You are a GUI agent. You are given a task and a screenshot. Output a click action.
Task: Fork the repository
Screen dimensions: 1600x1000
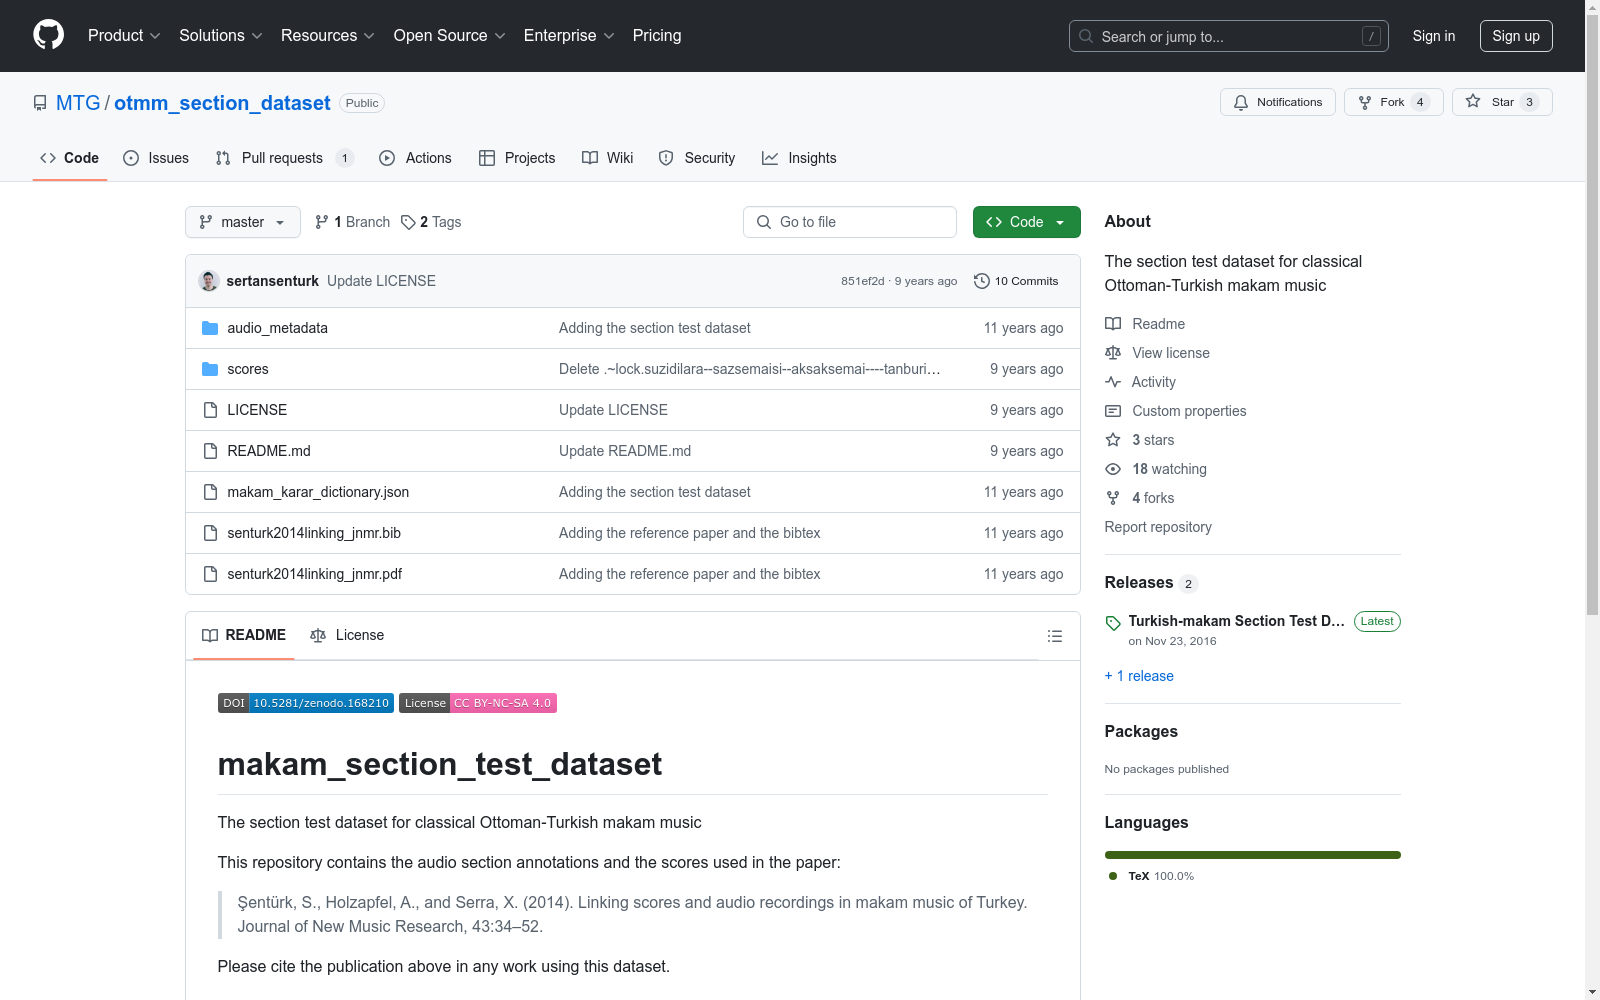1393,102
